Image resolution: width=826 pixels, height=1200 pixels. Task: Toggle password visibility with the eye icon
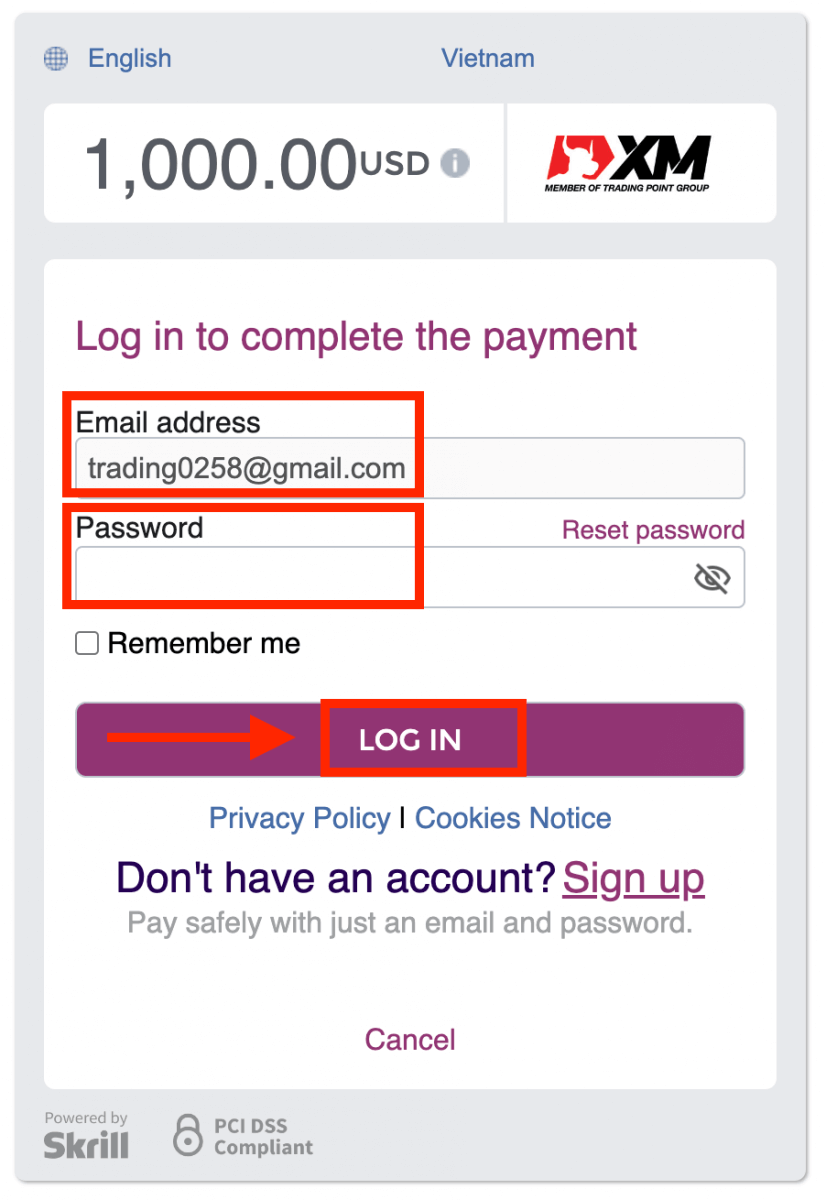tap(711, 577)
